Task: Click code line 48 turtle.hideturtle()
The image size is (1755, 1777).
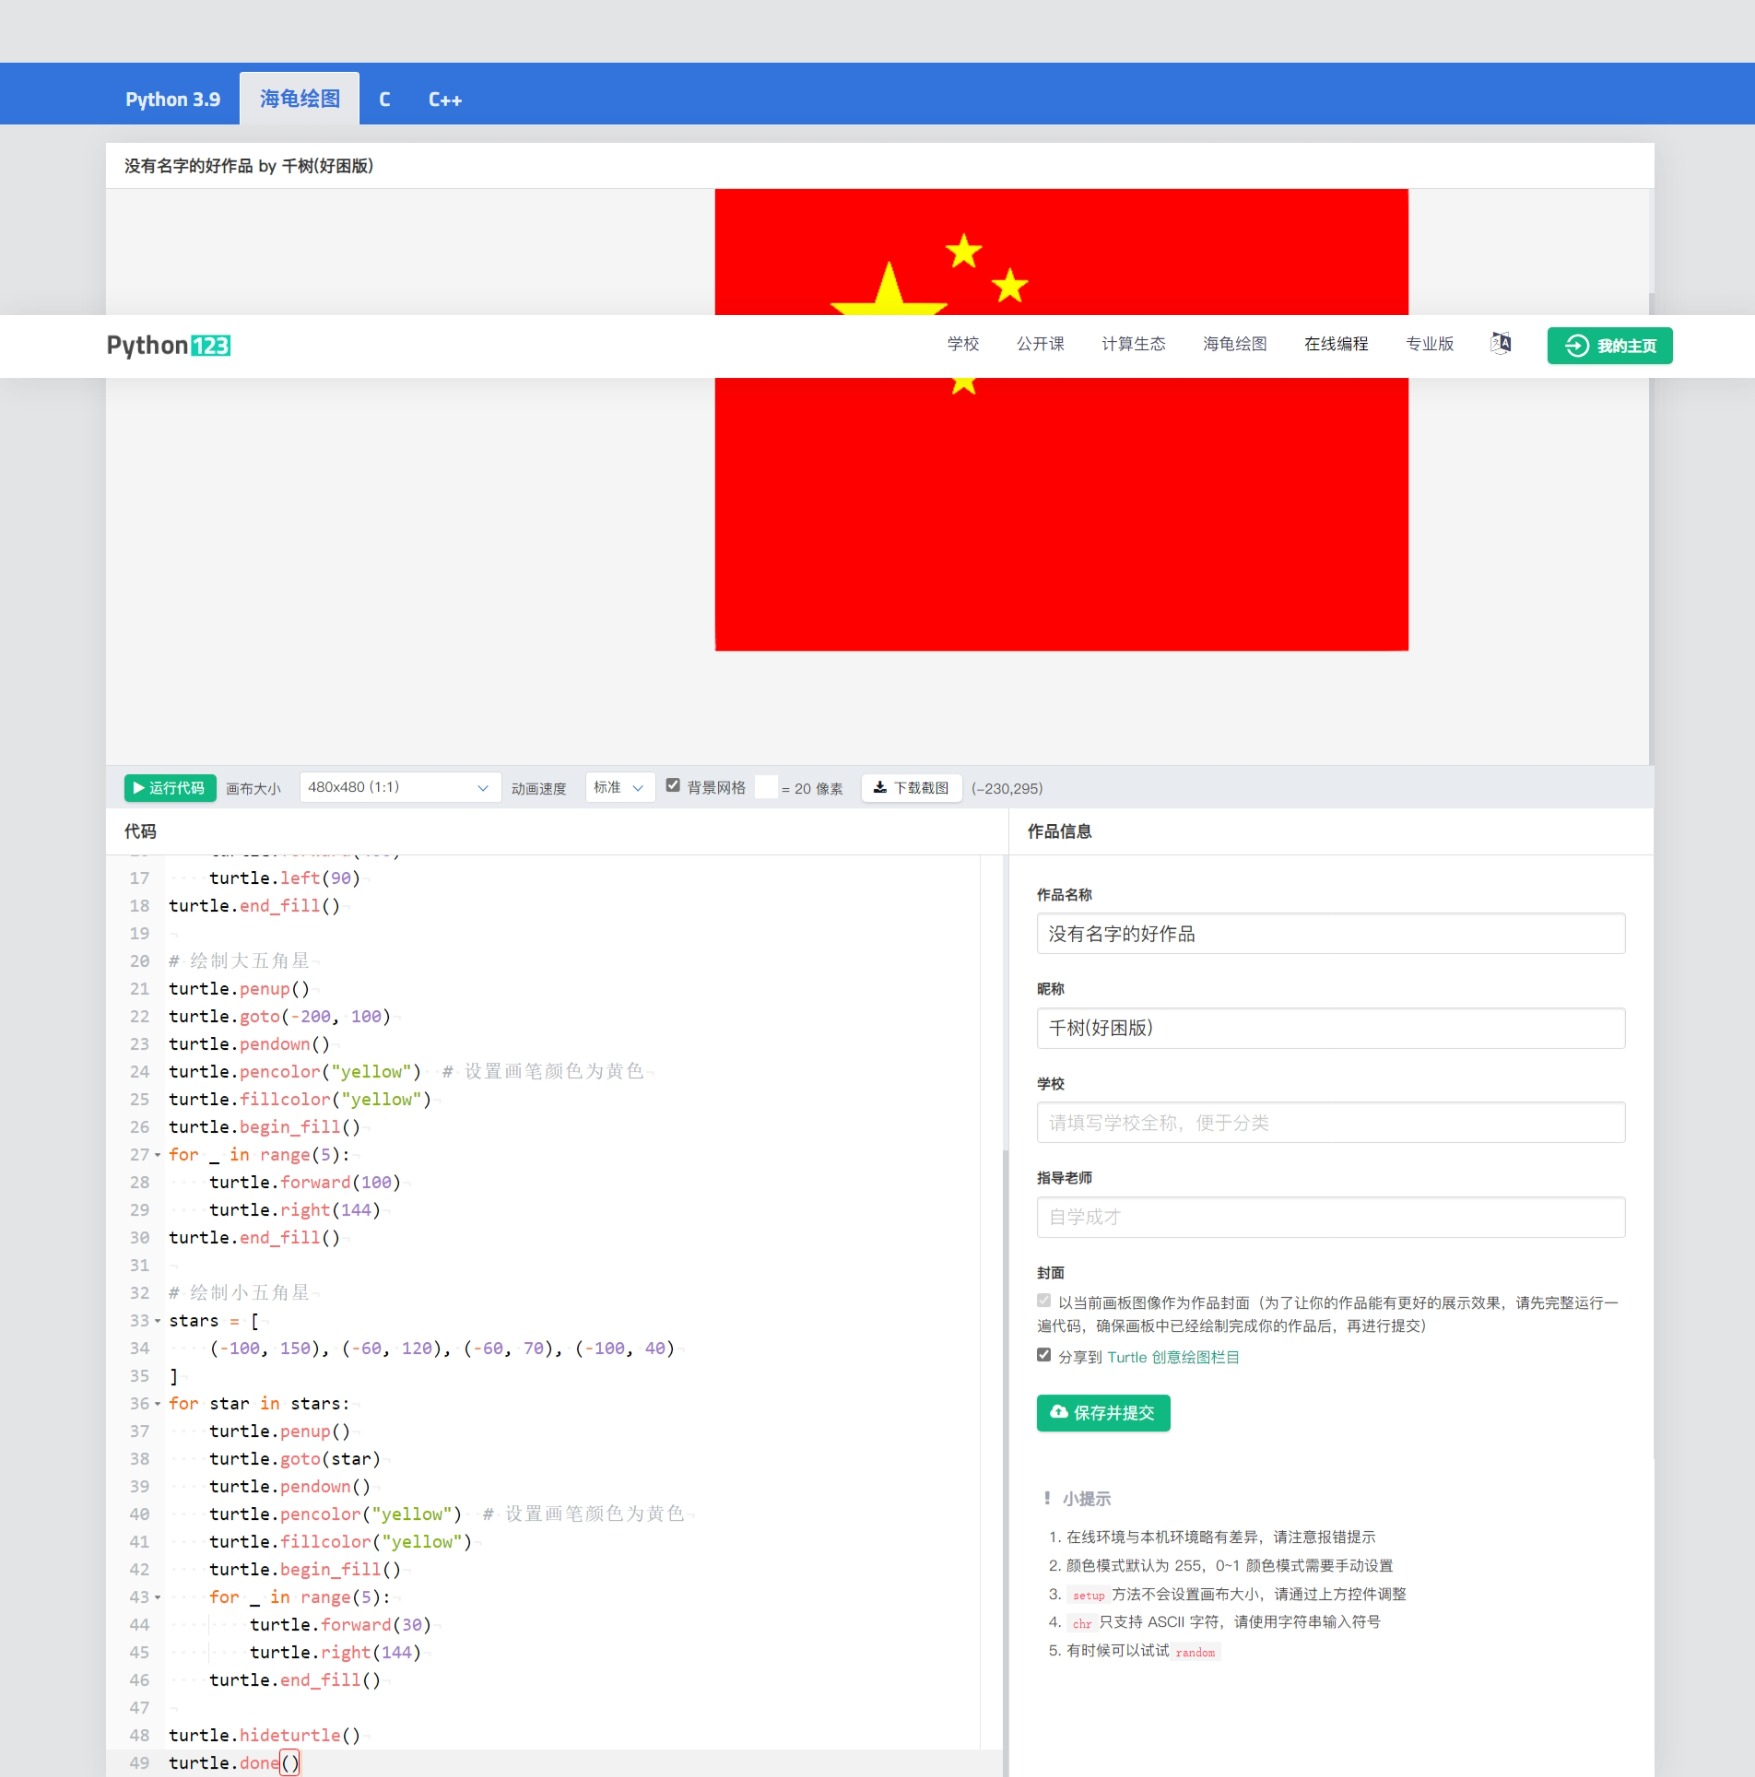Action: 264,1736
